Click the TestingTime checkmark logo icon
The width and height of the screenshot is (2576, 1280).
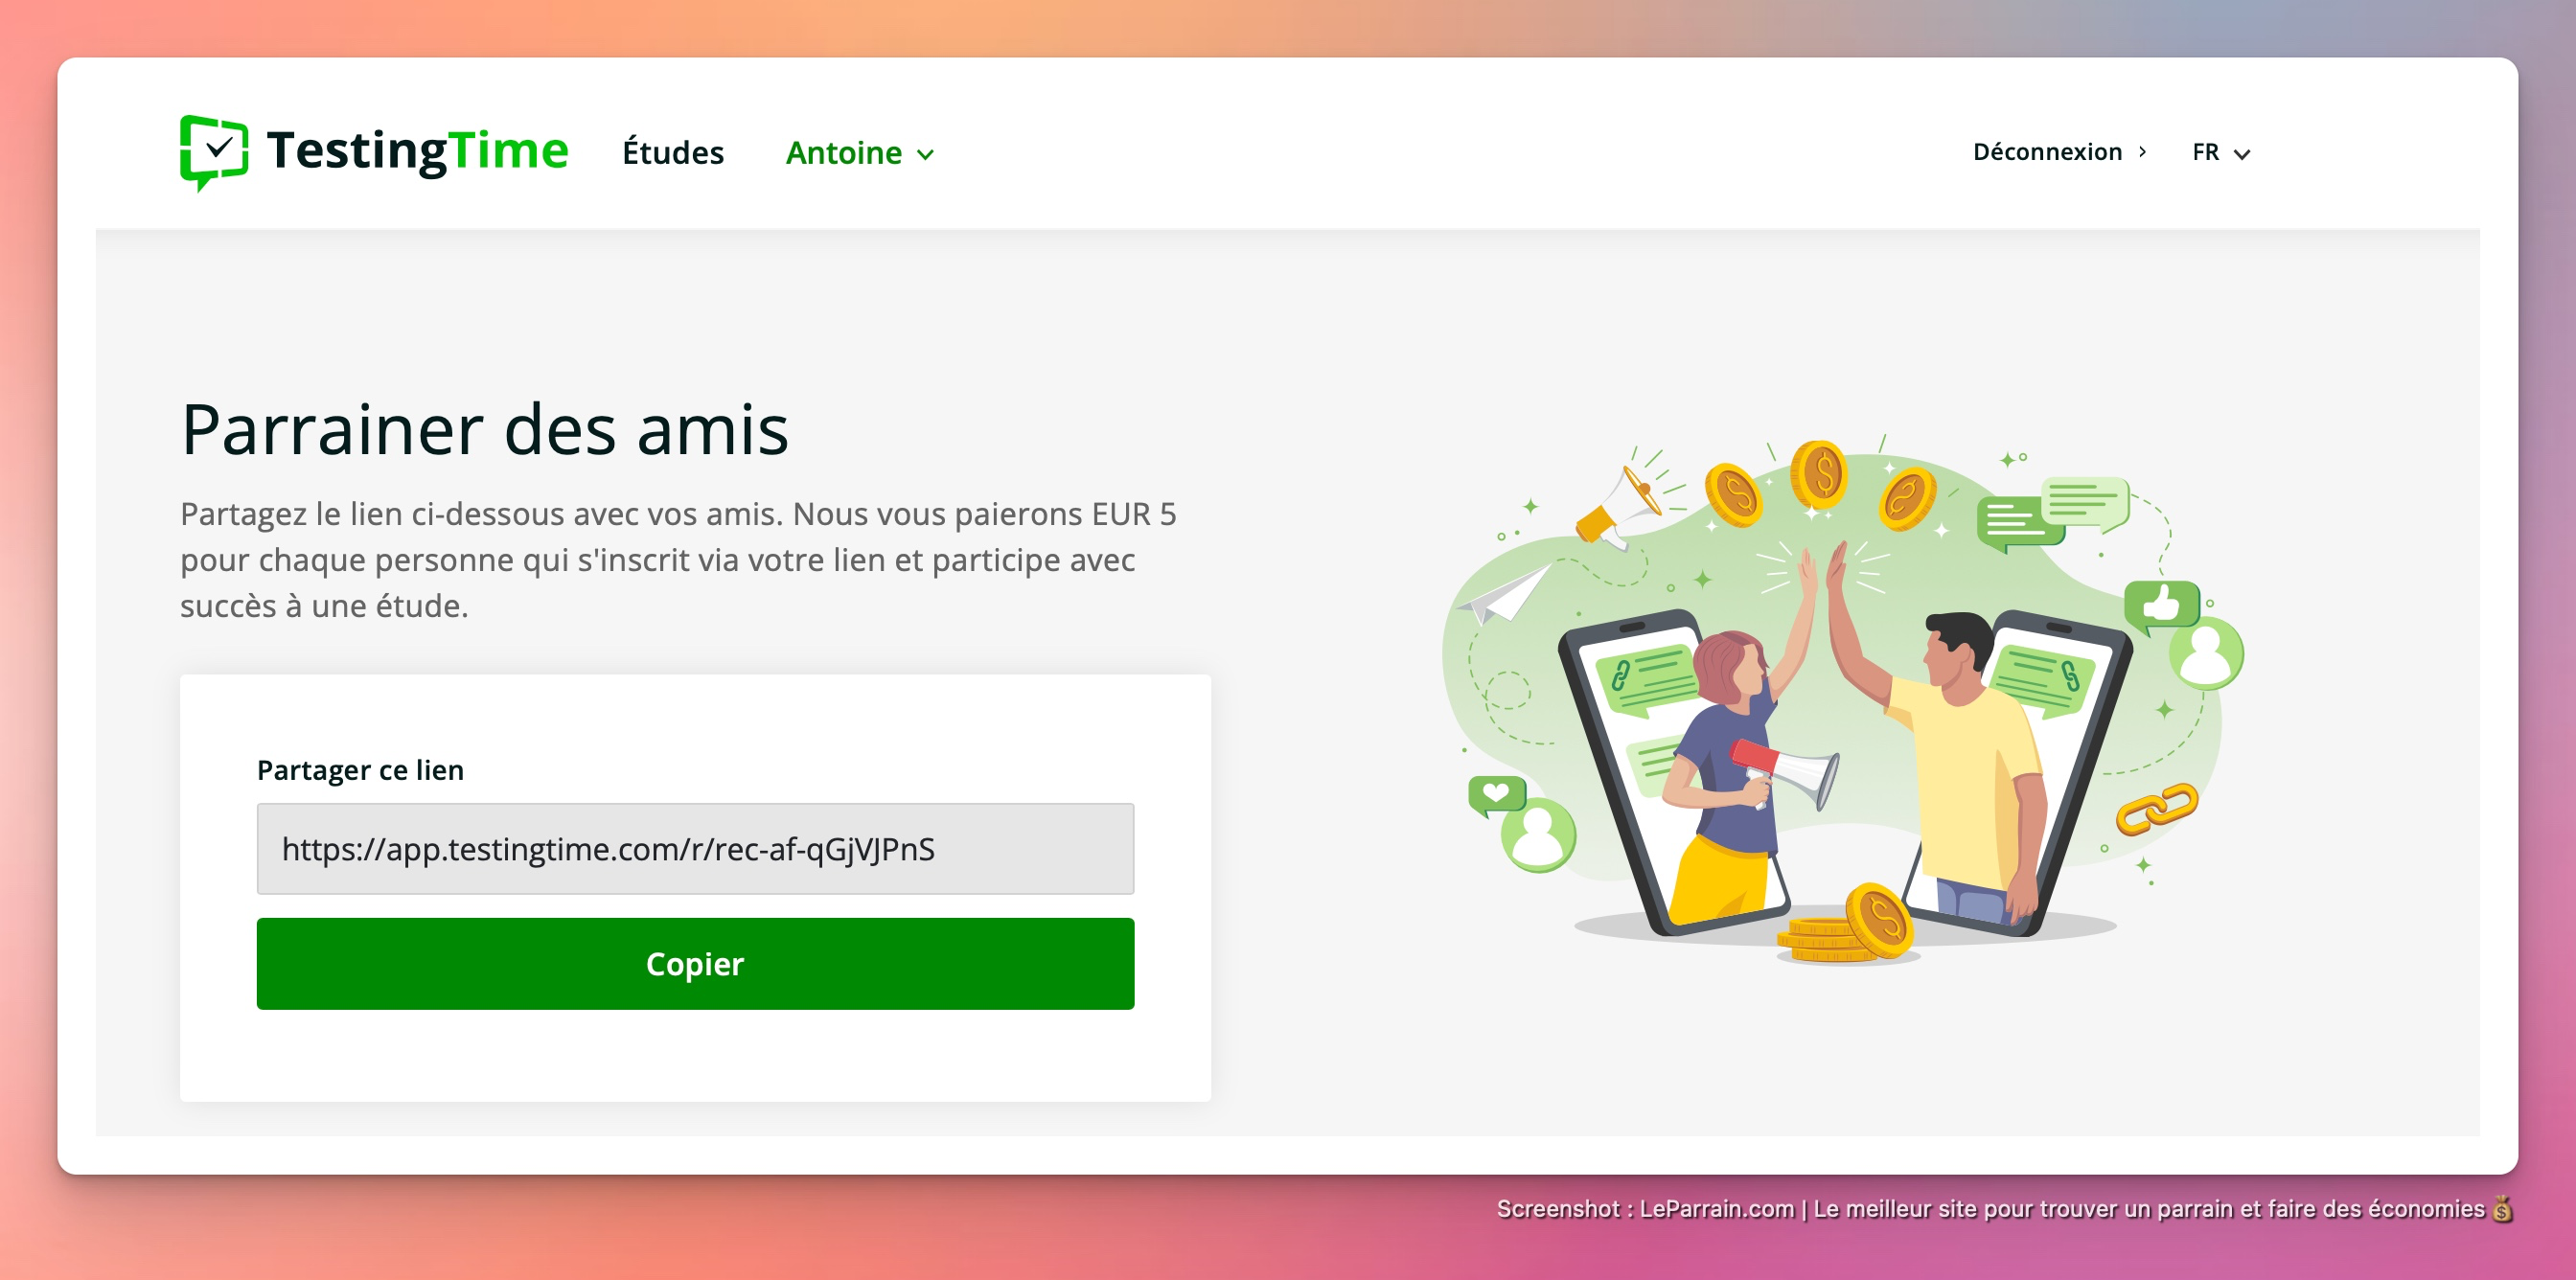214,152
